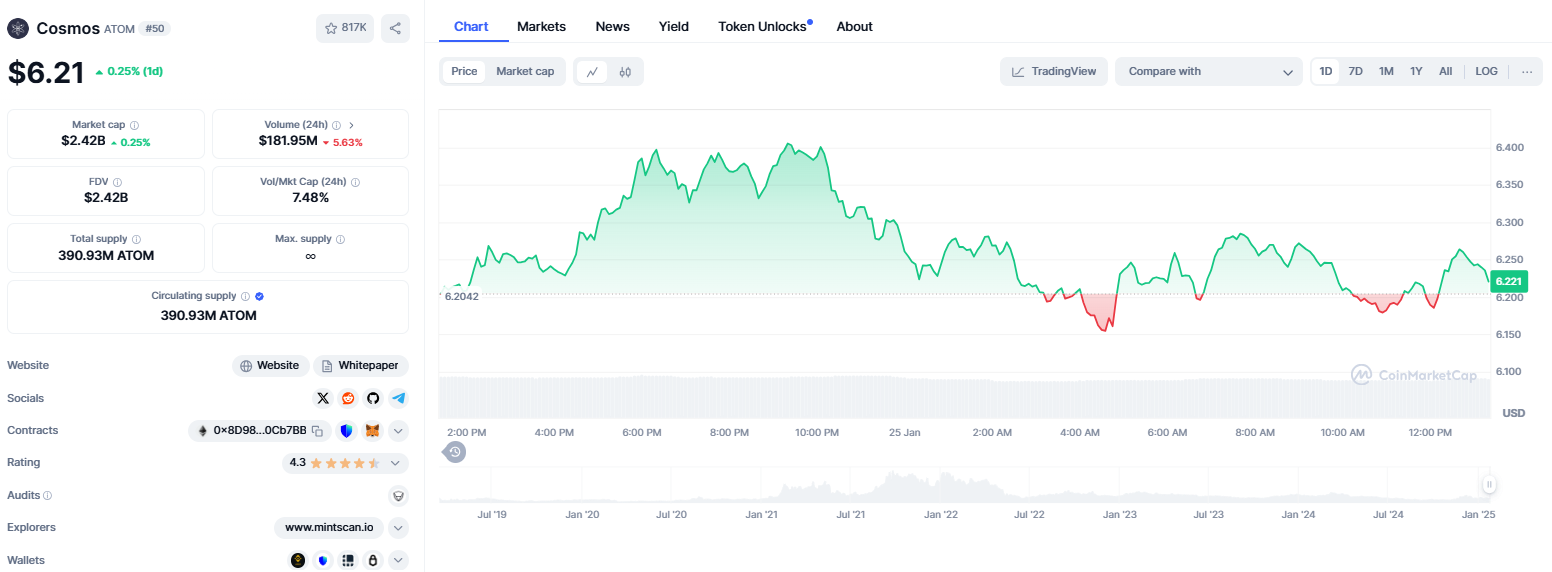The image size is (1552, 572).
Task: Add Cosmos to watchlist via star button
Action: (x=345, y=28)
